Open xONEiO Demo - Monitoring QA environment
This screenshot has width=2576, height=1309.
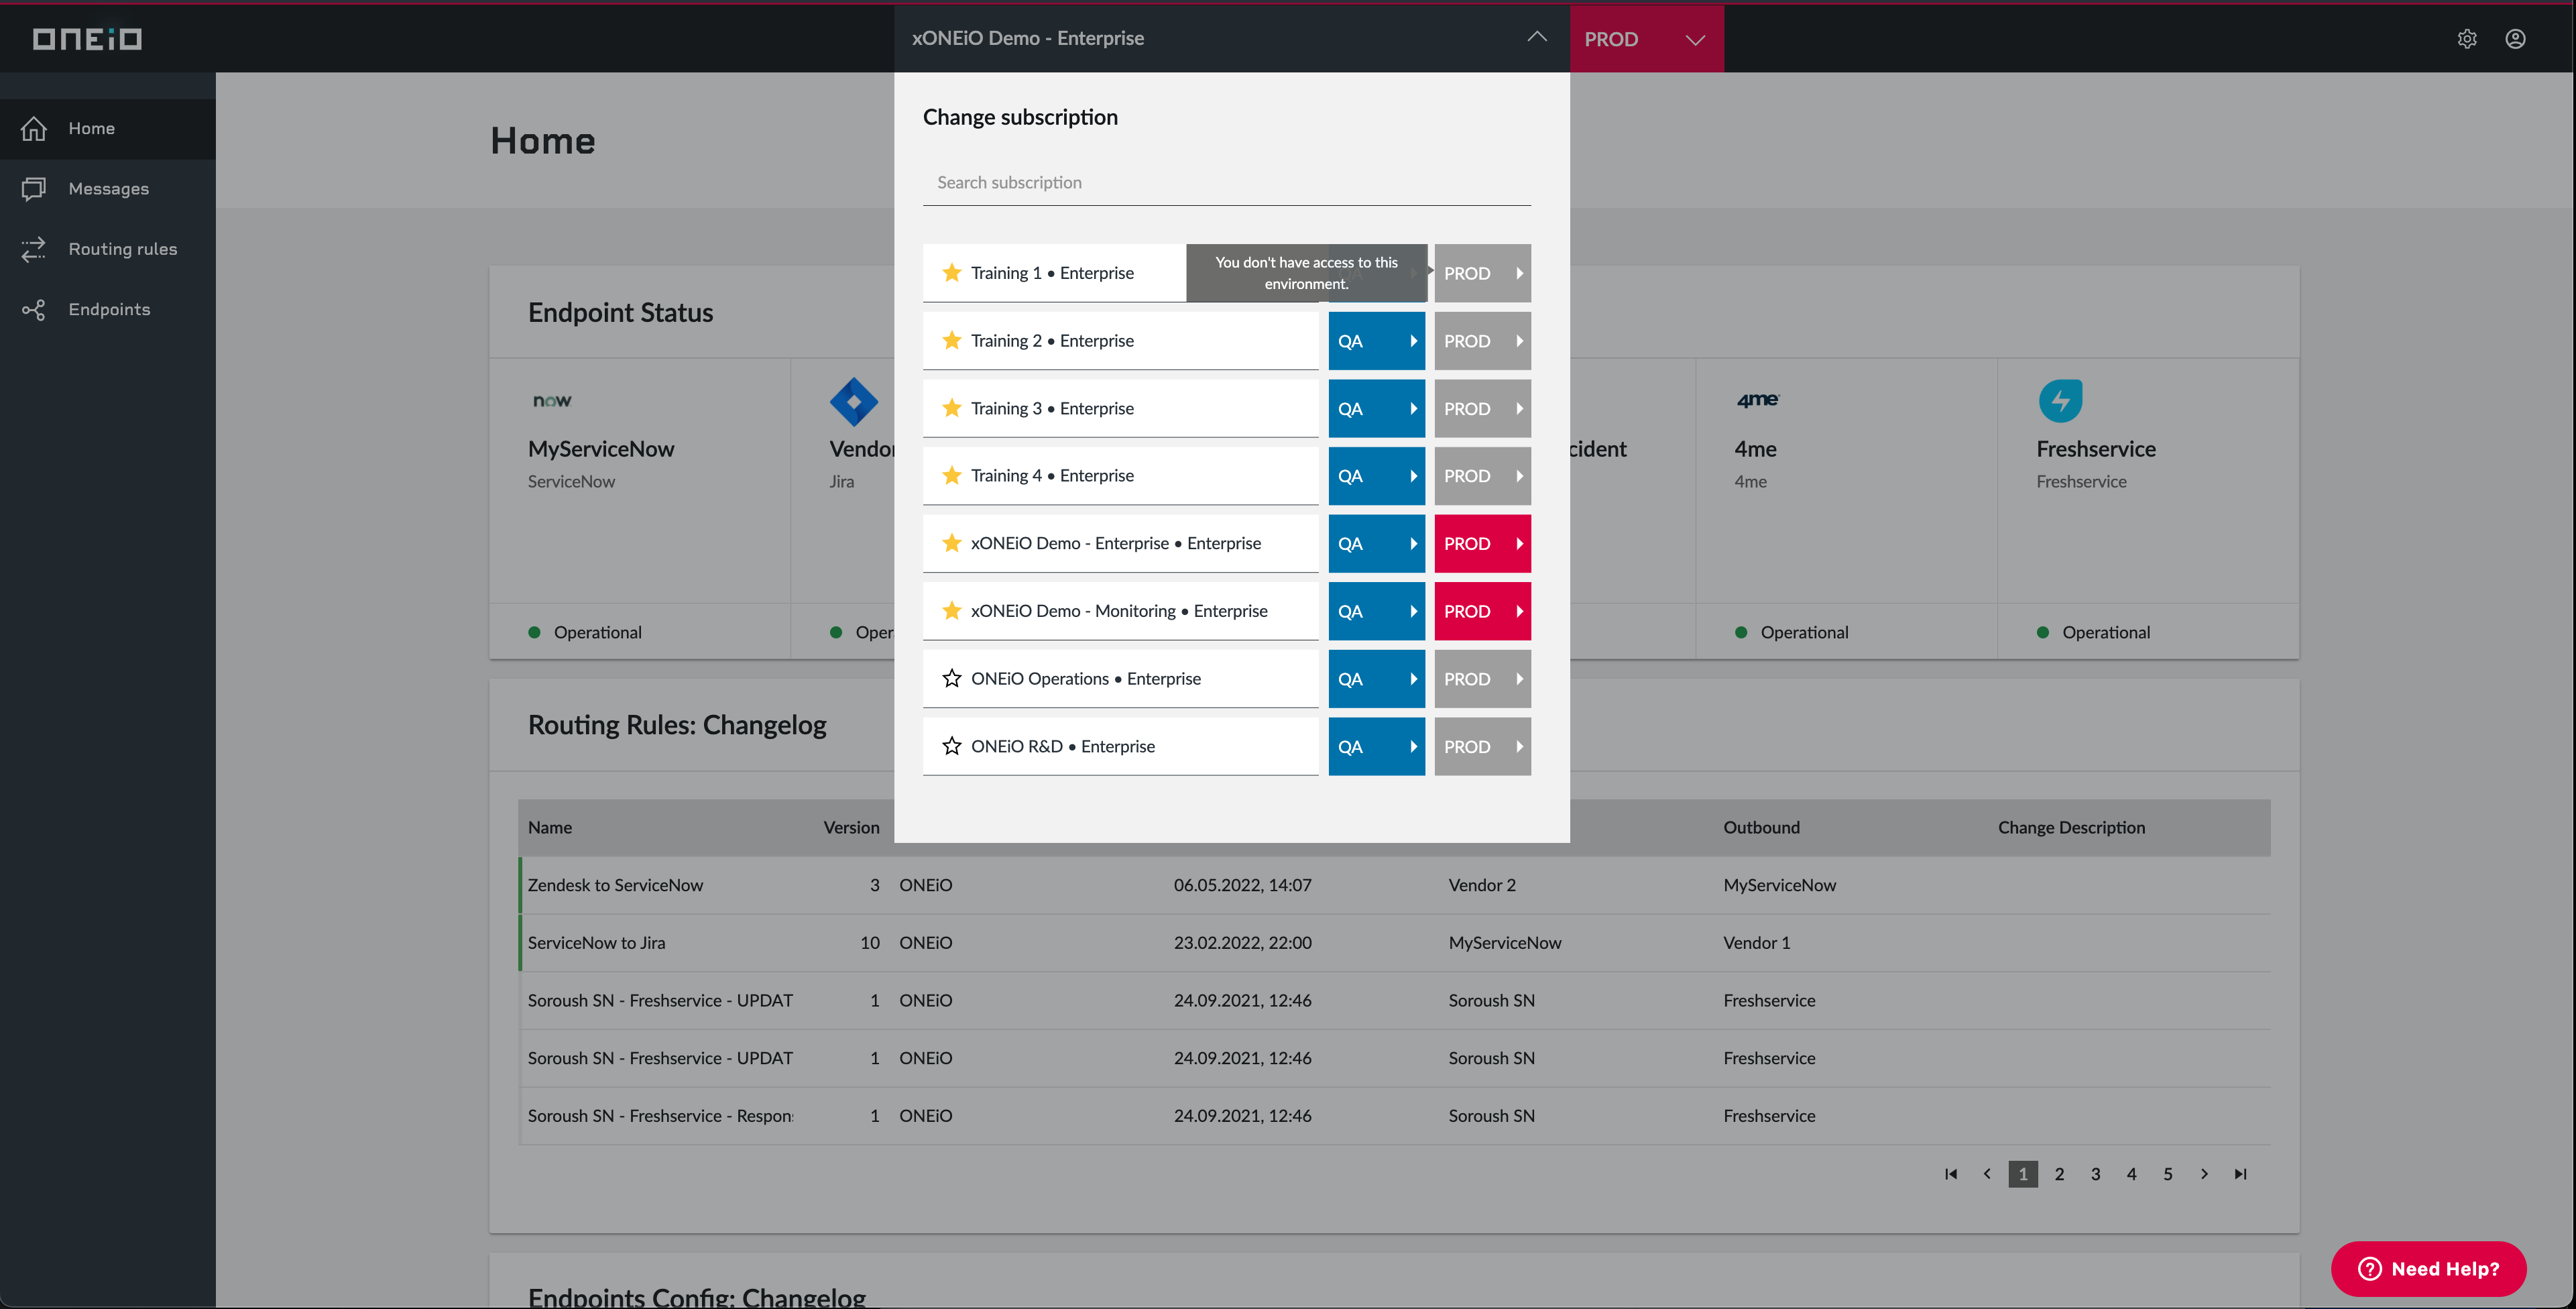click(x=1376, y=611)
